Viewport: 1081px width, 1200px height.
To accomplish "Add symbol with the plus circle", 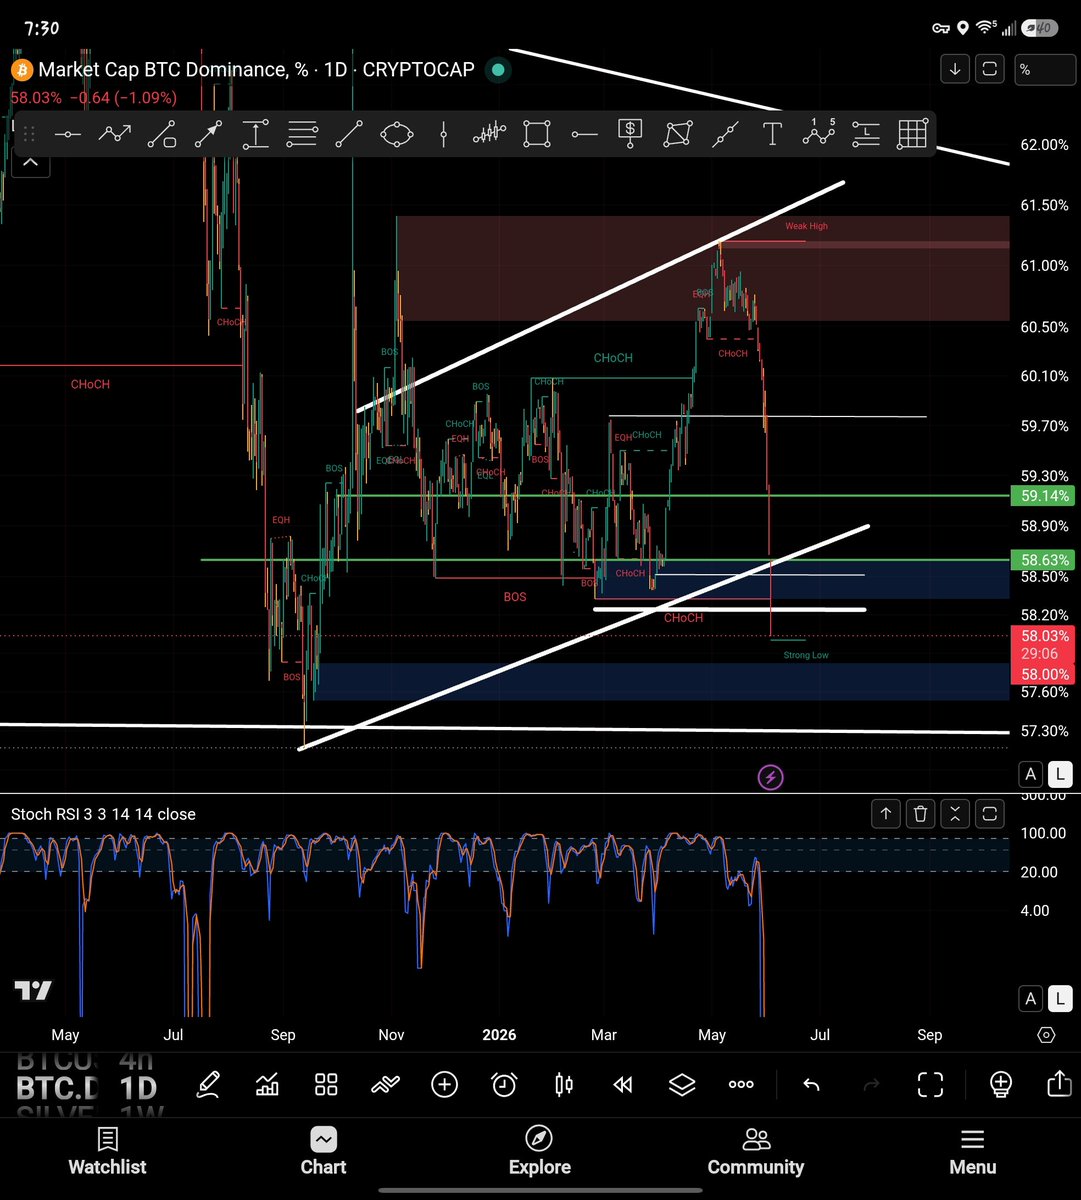I will pos(445,1084).
